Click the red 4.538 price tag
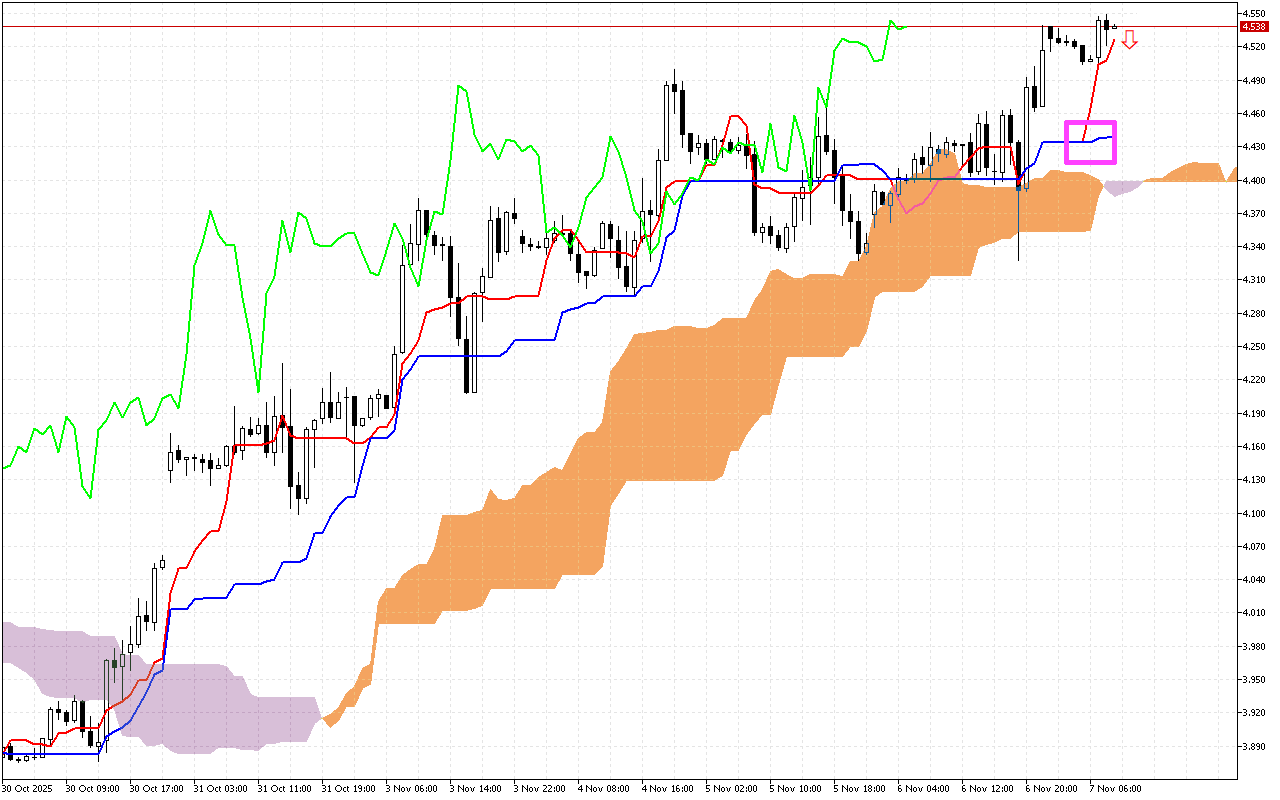 click(x=1252, y=27)
